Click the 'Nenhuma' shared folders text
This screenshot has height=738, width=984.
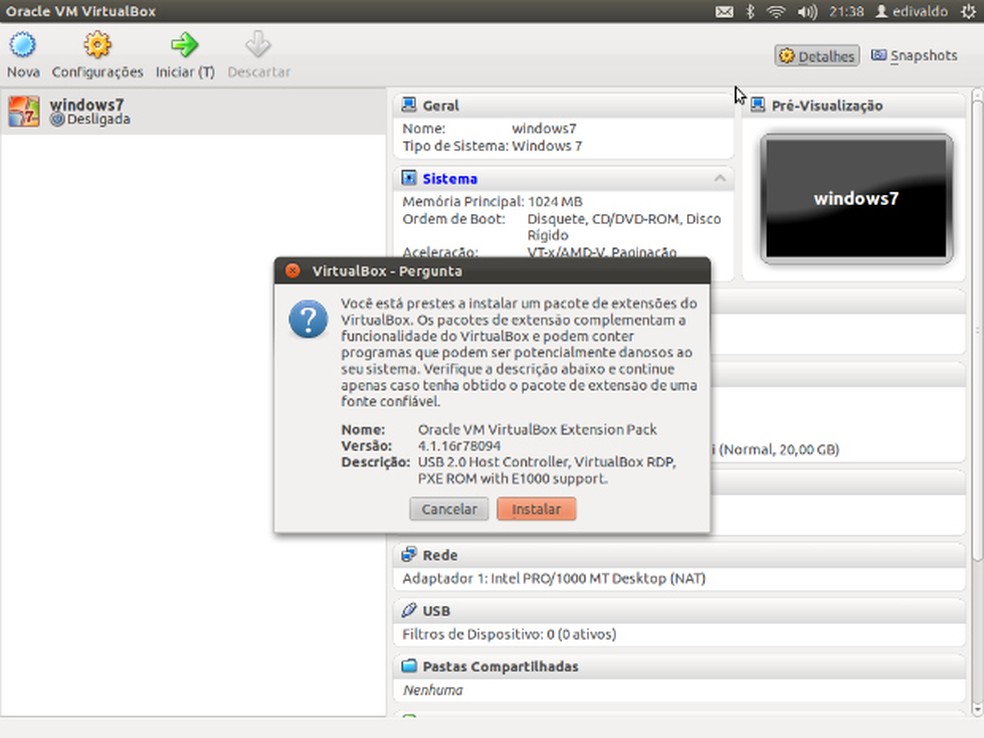433,690
